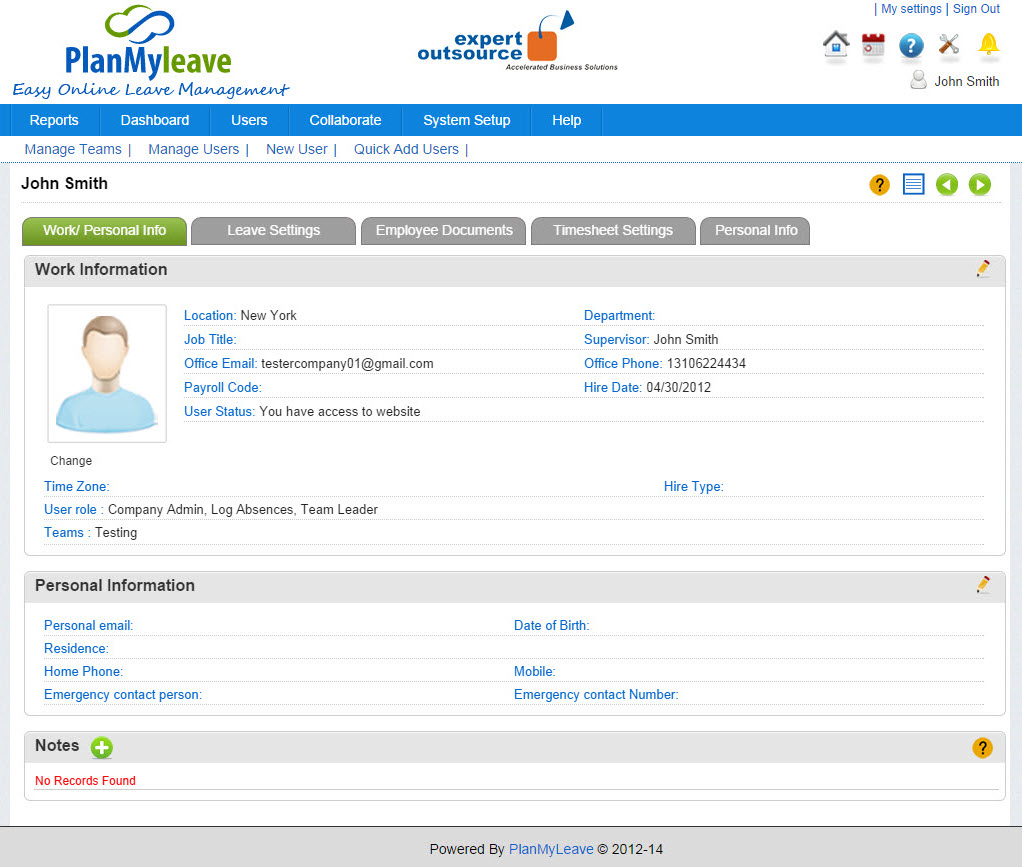Image resolution: width=1022 pixels, height=867 pixels.
Task: Click the Quick Add Users link
Action: point(406,149)
